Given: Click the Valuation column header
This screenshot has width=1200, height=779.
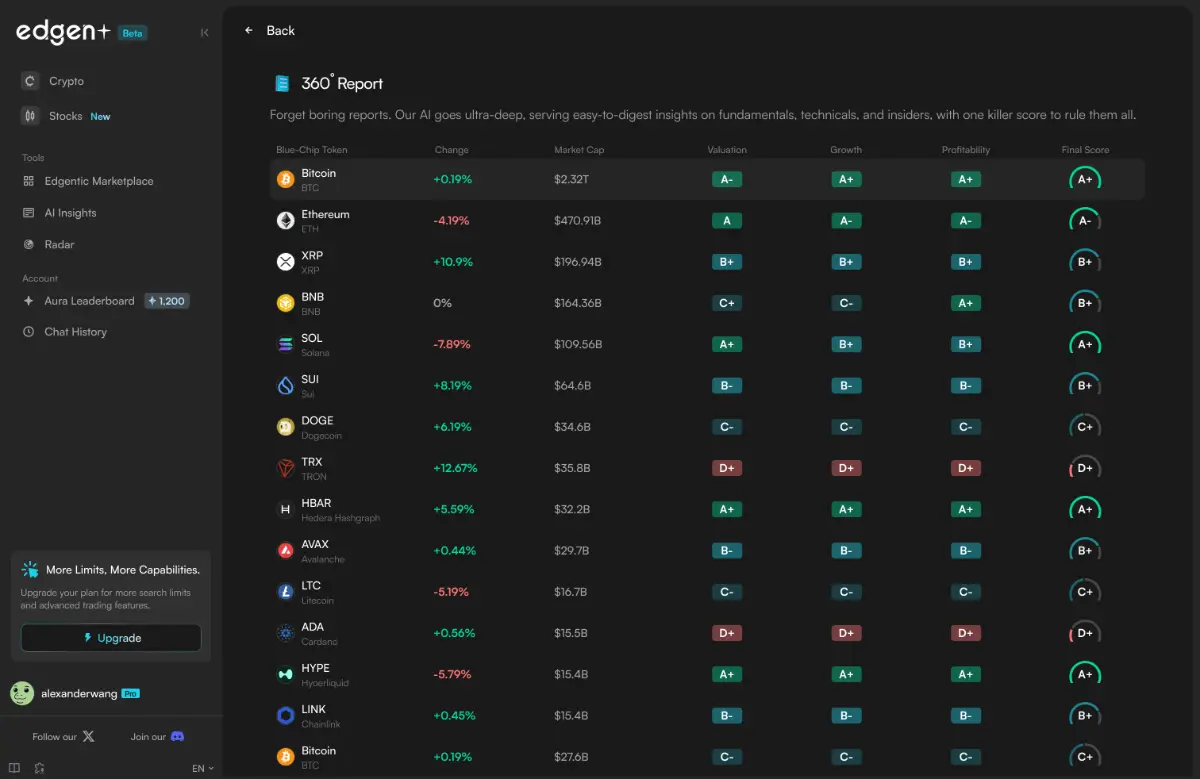Looking at the screenshot, I should coord(727,150).
